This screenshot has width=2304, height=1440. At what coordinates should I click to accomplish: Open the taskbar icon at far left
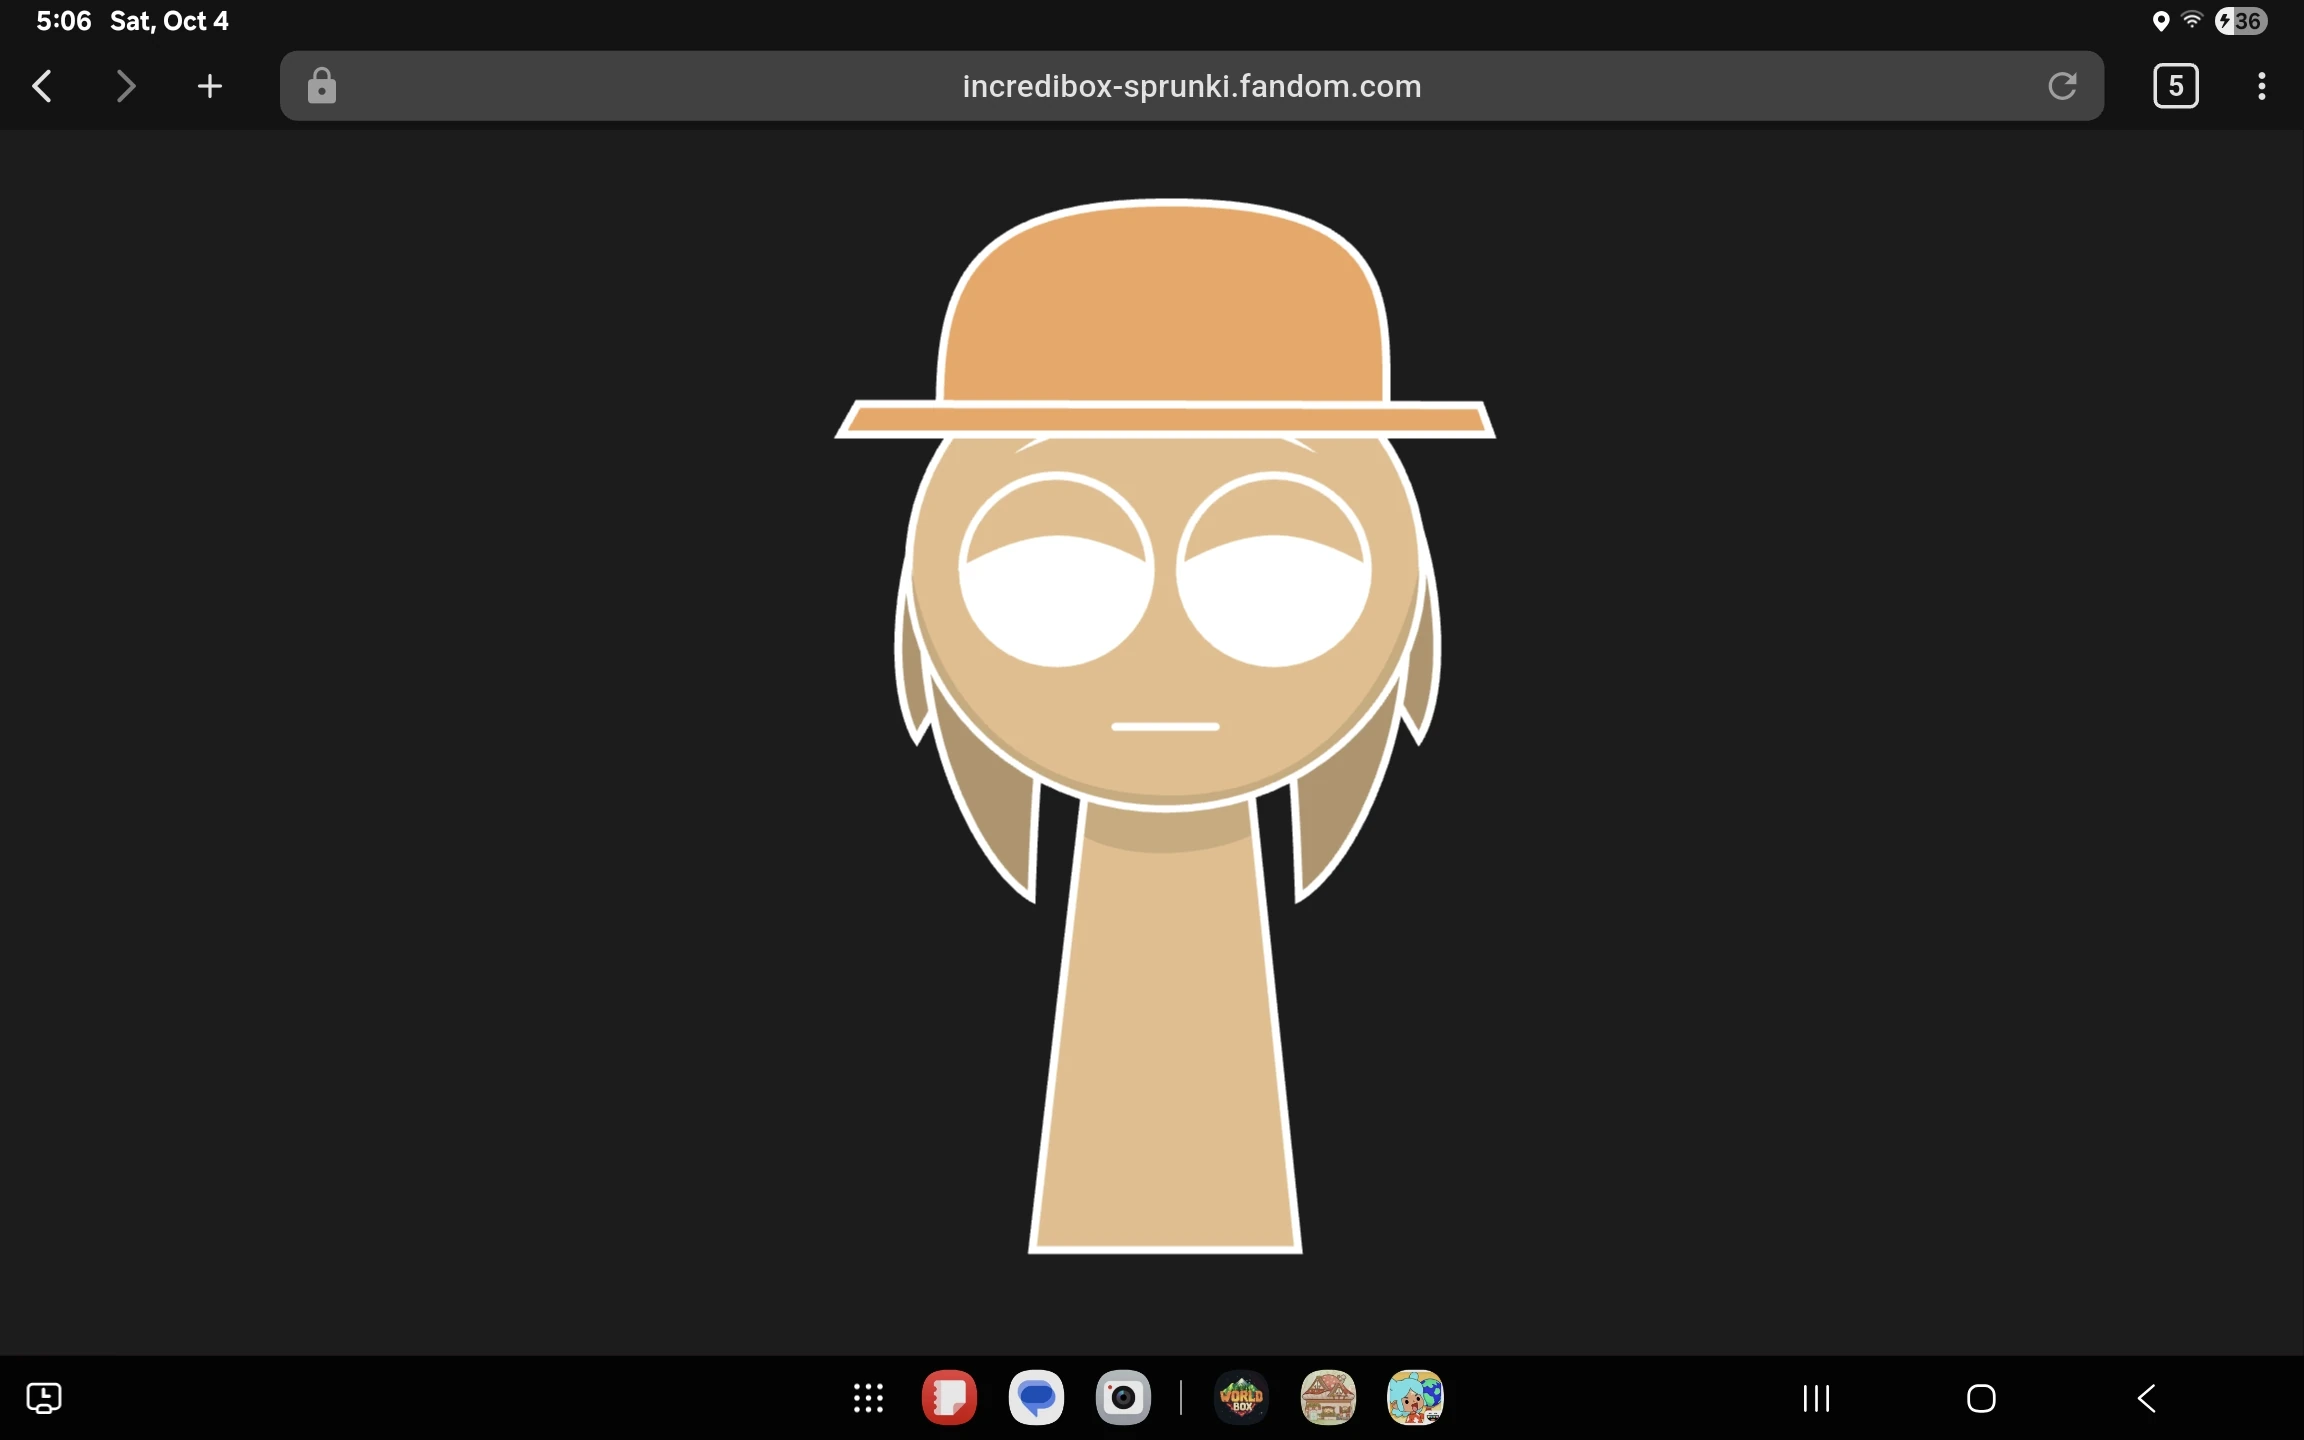point(44,1398)
